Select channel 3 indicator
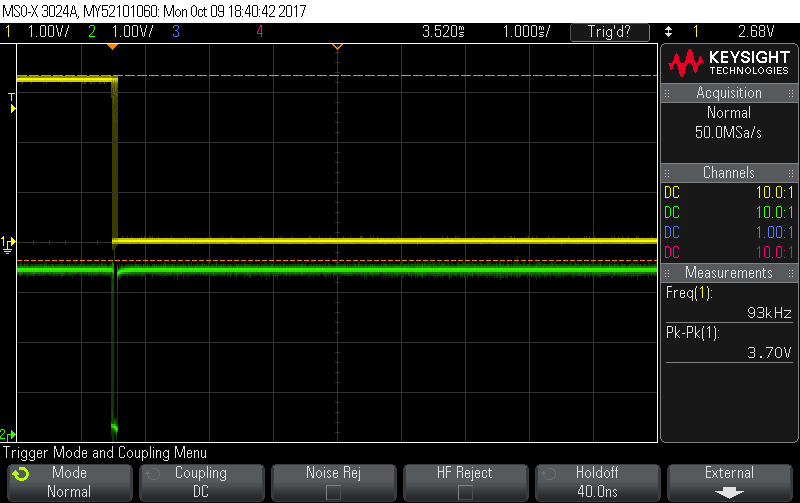 [x=176, y=32]
